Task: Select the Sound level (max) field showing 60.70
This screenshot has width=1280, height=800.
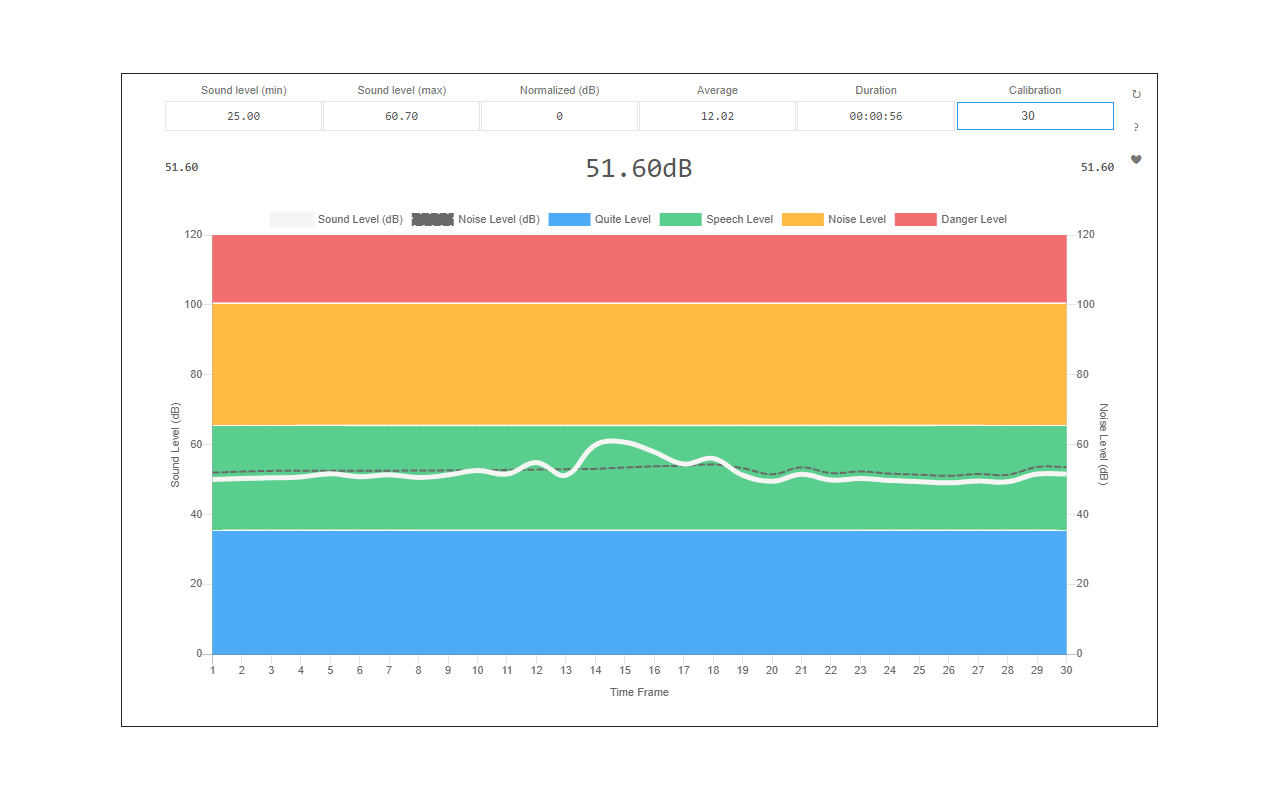Action: pyautogui.click(x=402, y=116)
